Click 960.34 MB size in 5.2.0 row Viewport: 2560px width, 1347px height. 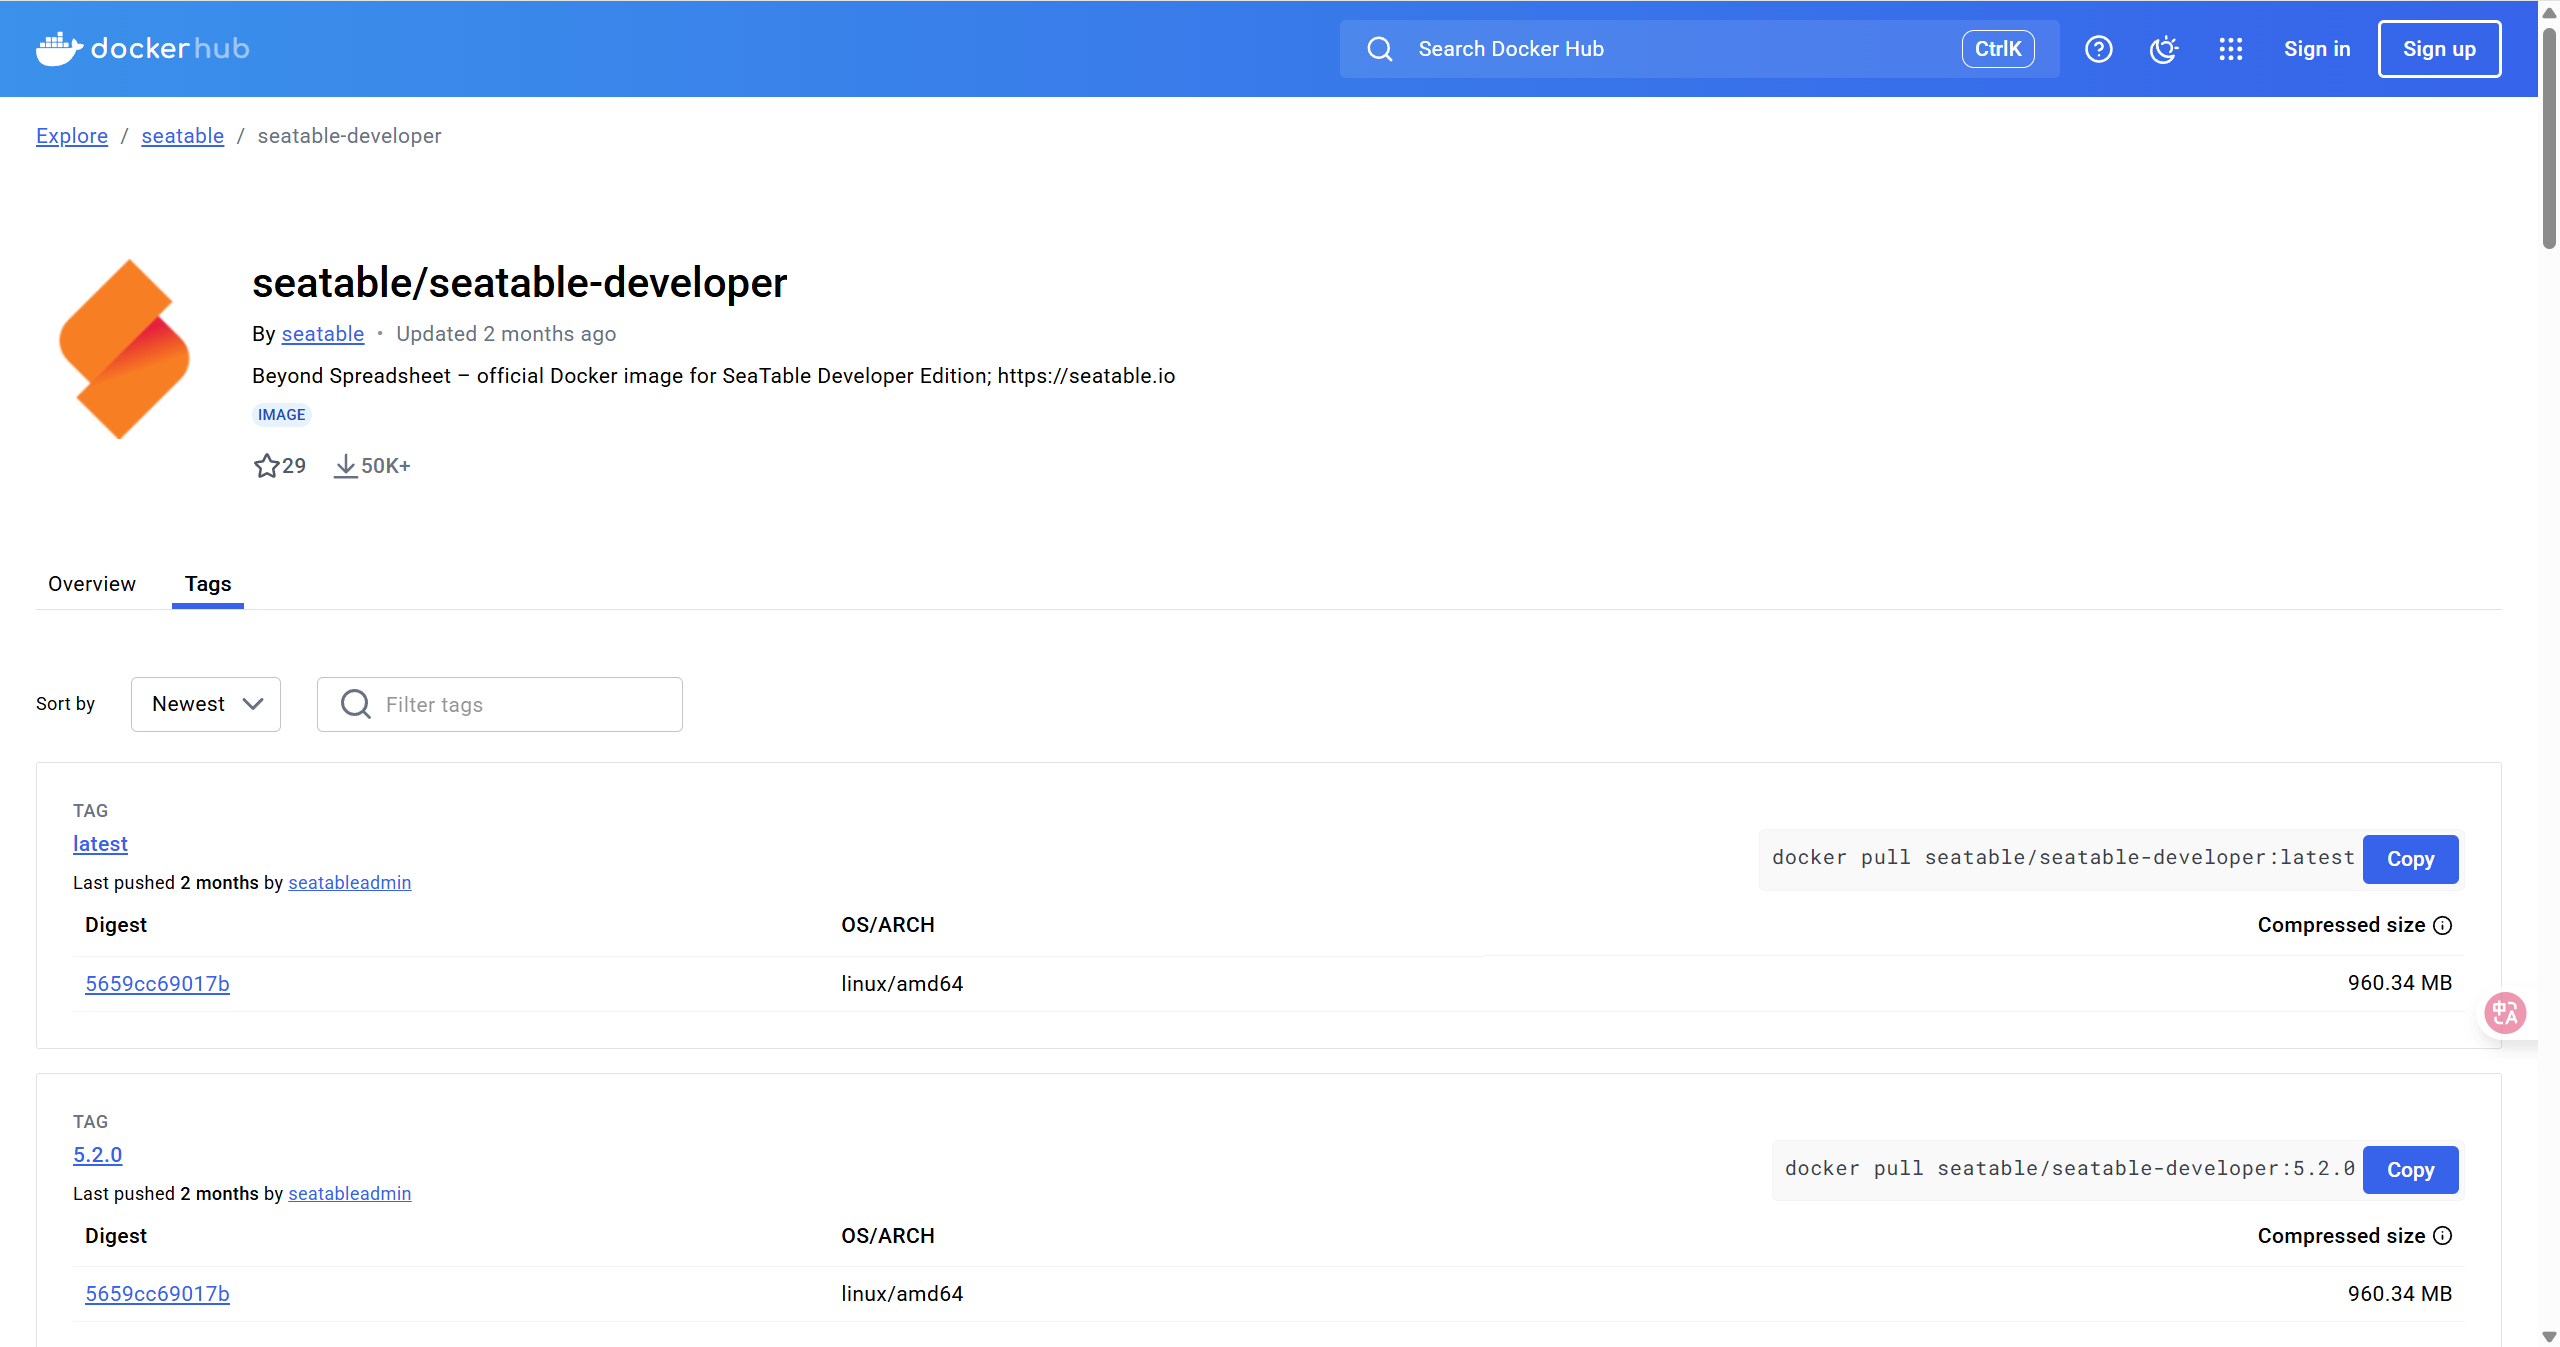(2400, 1294)
